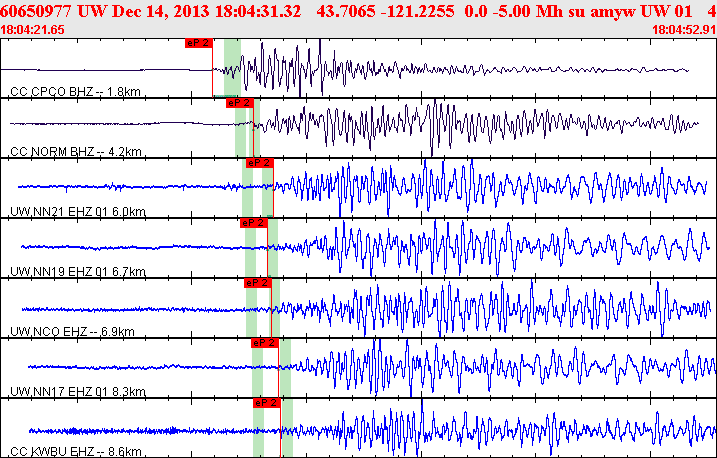
Task: Click the eP 2 pick flag on CPCO trace
Action: tap(199, 43)
